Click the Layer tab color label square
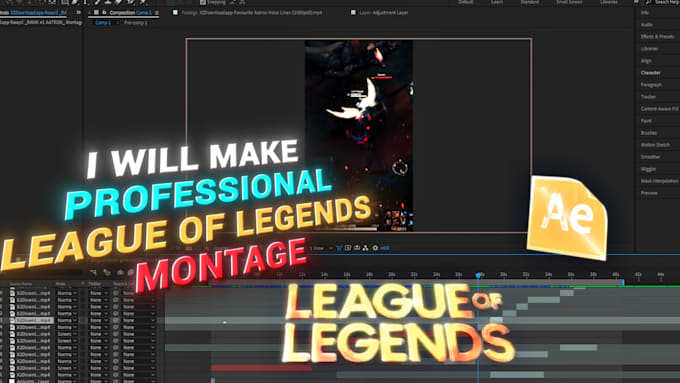The image size is (680, 383). coord(353,13)
